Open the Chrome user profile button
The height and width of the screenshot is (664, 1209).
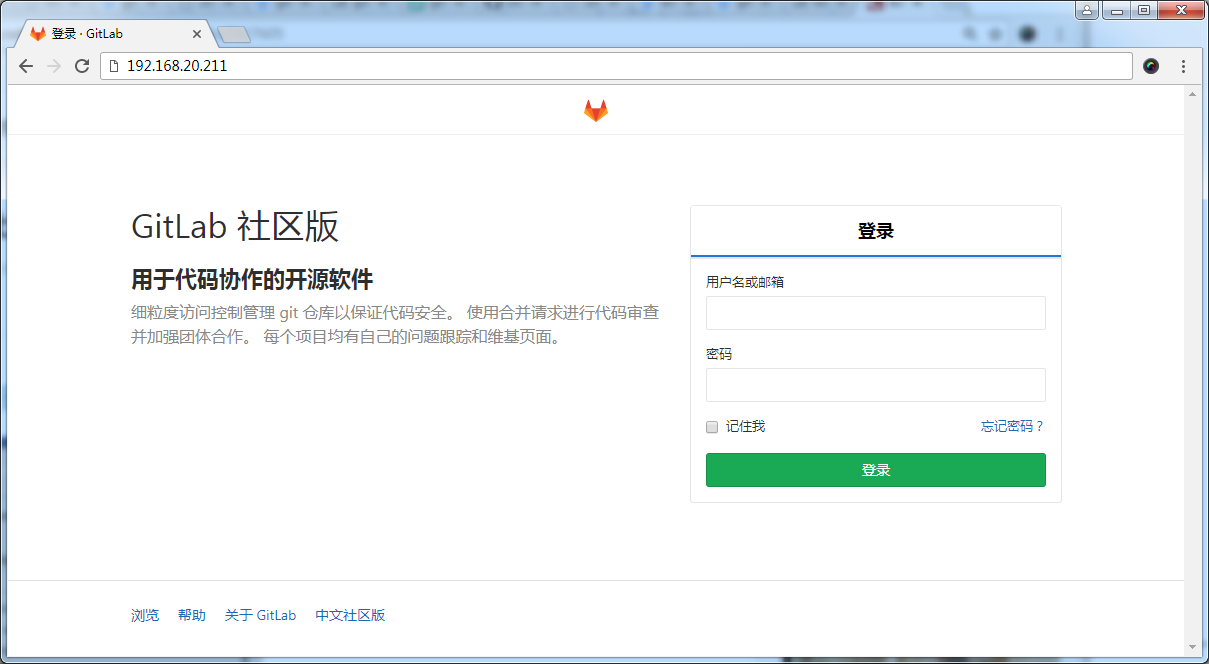point(1087,10)
